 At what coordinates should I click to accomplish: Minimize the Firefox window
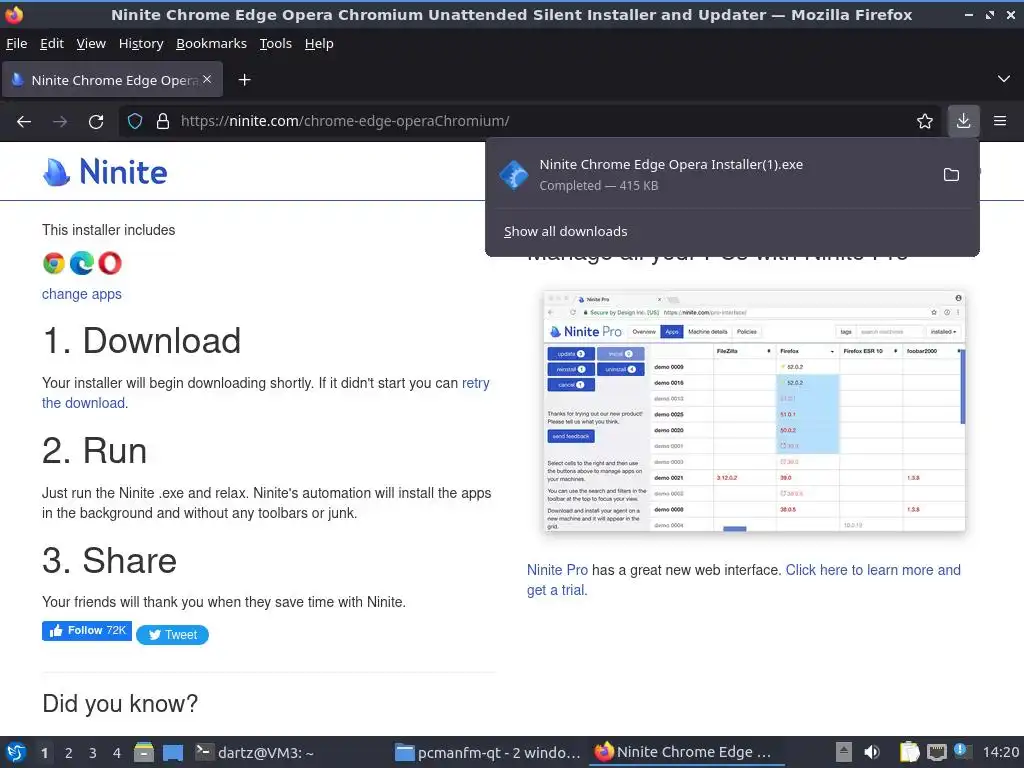point(968,14)
